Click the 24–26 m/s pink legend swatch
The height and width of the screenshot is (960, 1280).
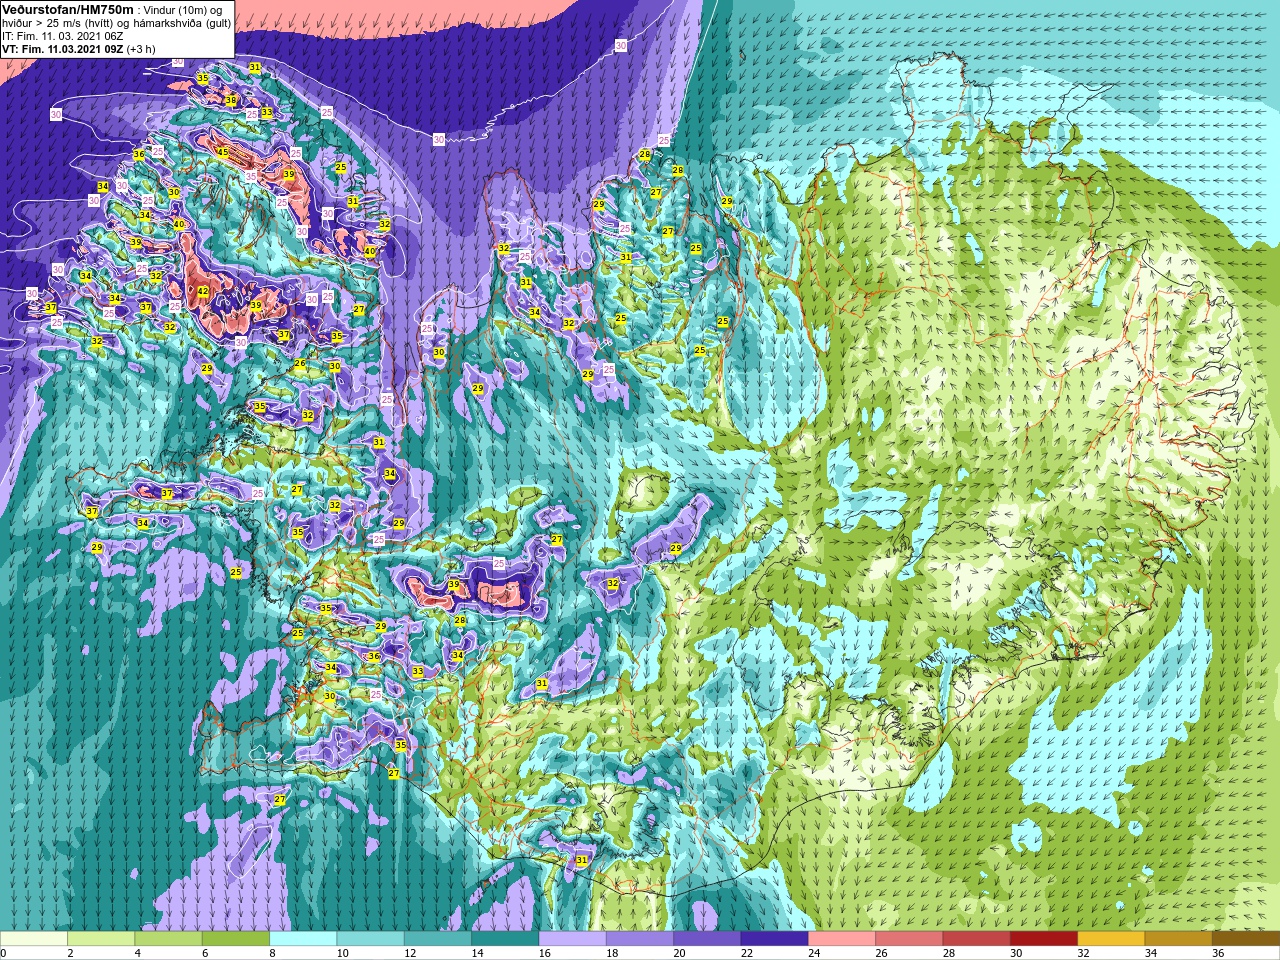coord(842,939)
